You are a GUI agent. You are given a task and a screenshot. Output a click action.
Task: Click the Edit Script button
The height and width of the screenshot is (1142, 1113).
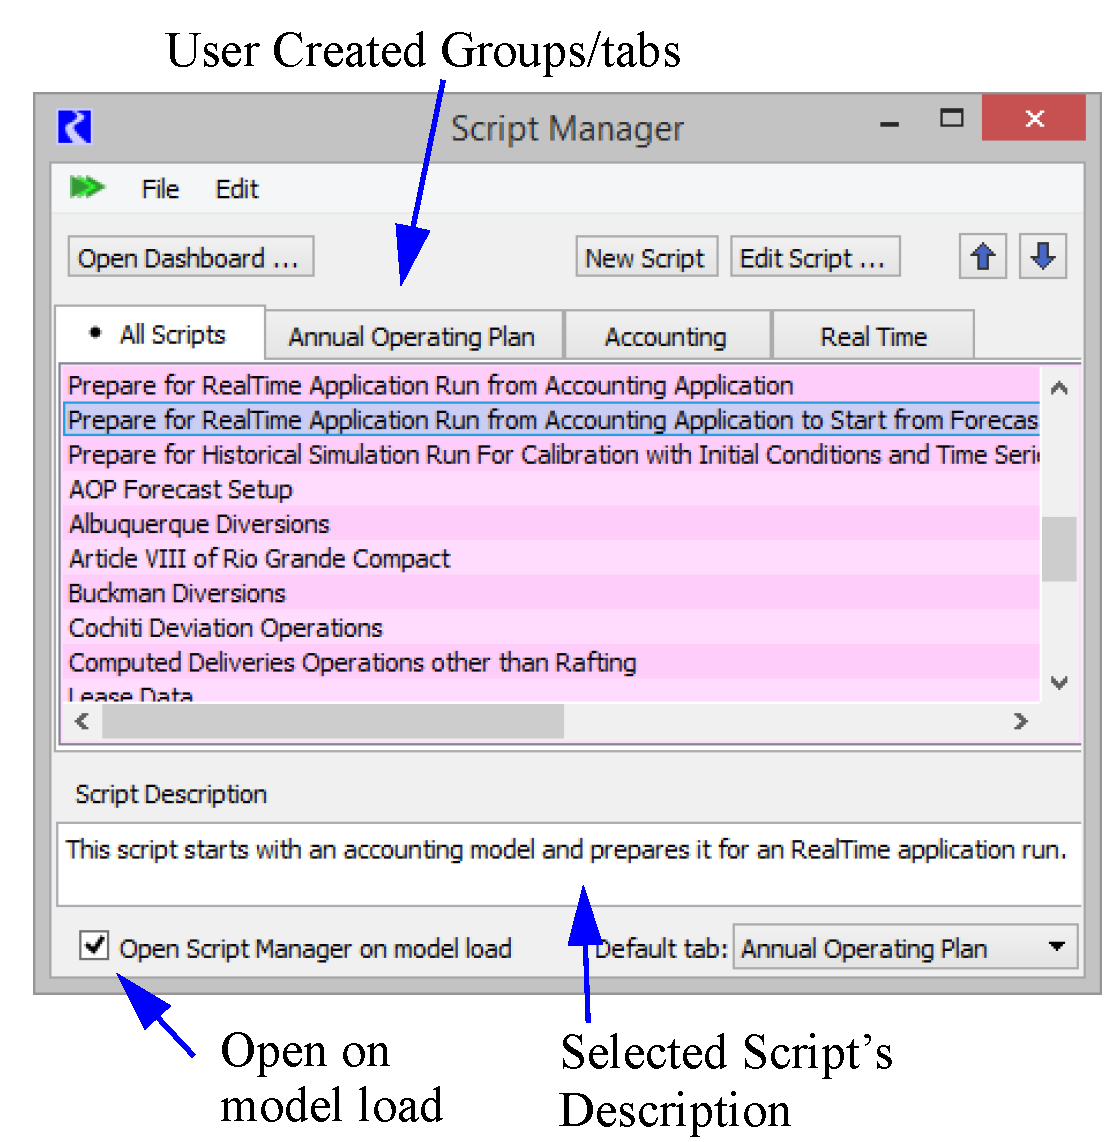[813, 258]
